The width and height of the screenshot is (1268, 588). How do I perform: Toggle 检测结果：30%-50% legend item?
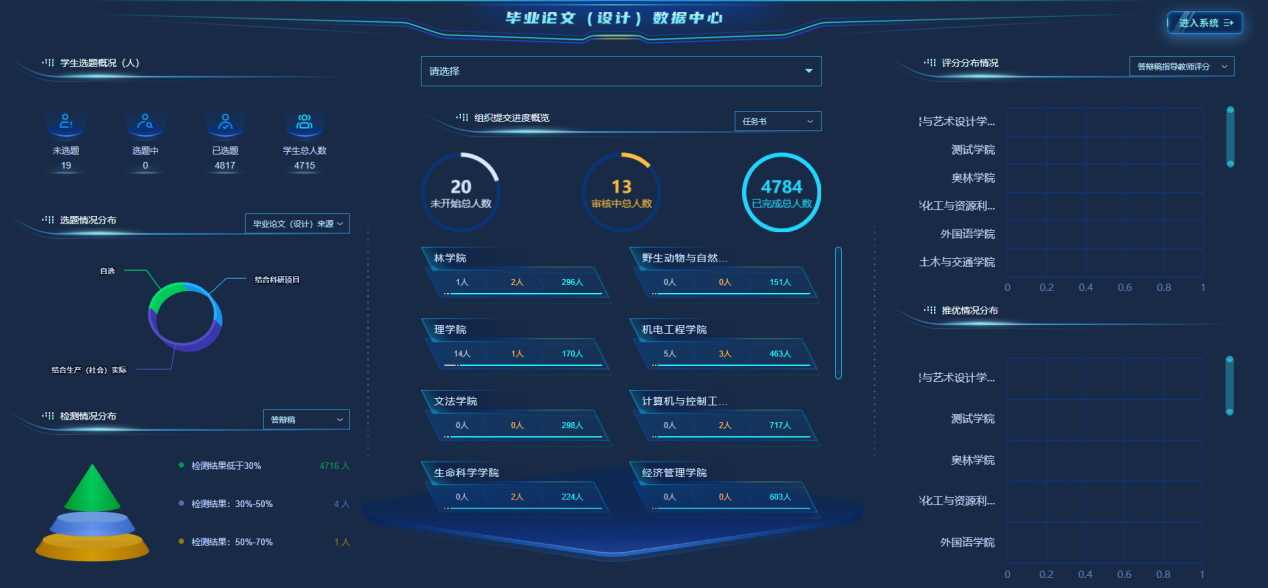(231, 504)
